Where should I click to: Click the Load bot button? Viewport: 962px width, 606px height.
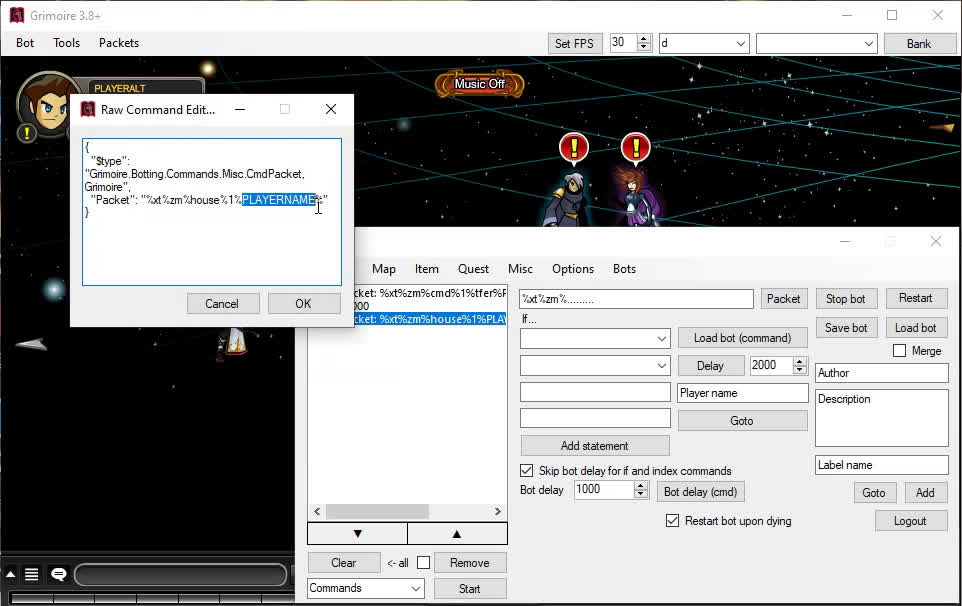click(x=916, y=328)
